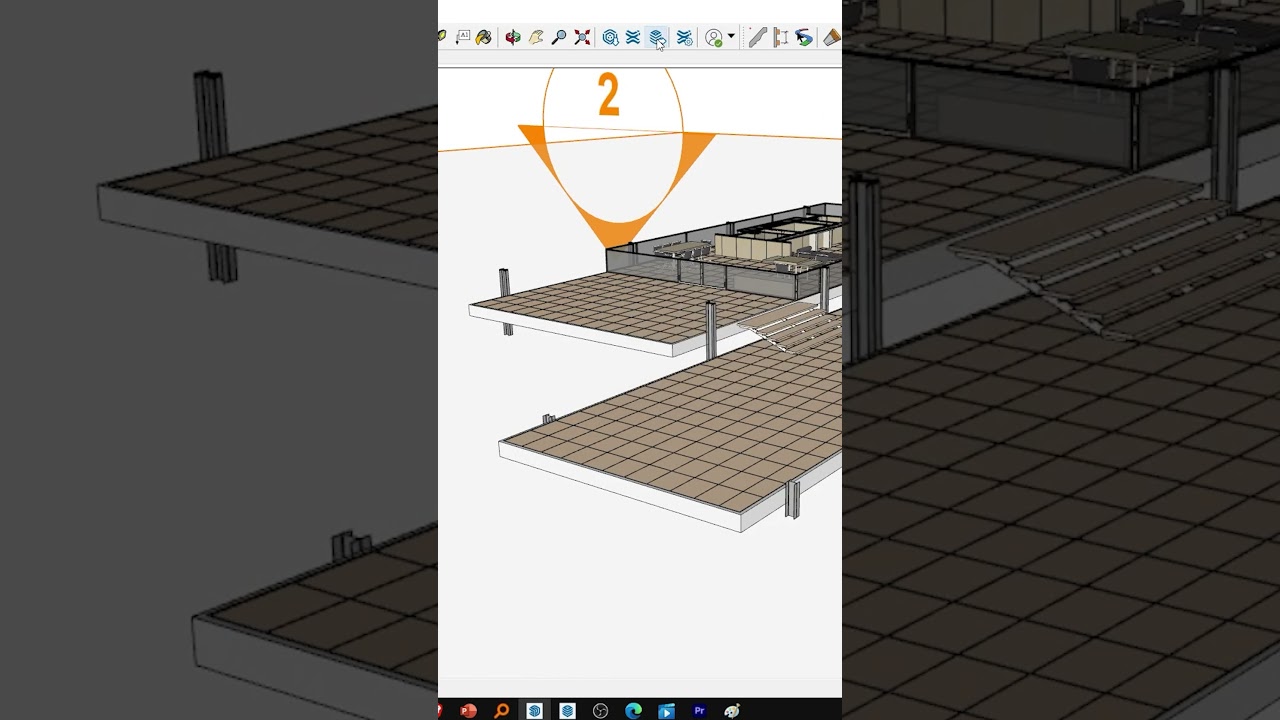Click the Zoom Extents tool
This screenshot has width=1280, height=720.
582,37
